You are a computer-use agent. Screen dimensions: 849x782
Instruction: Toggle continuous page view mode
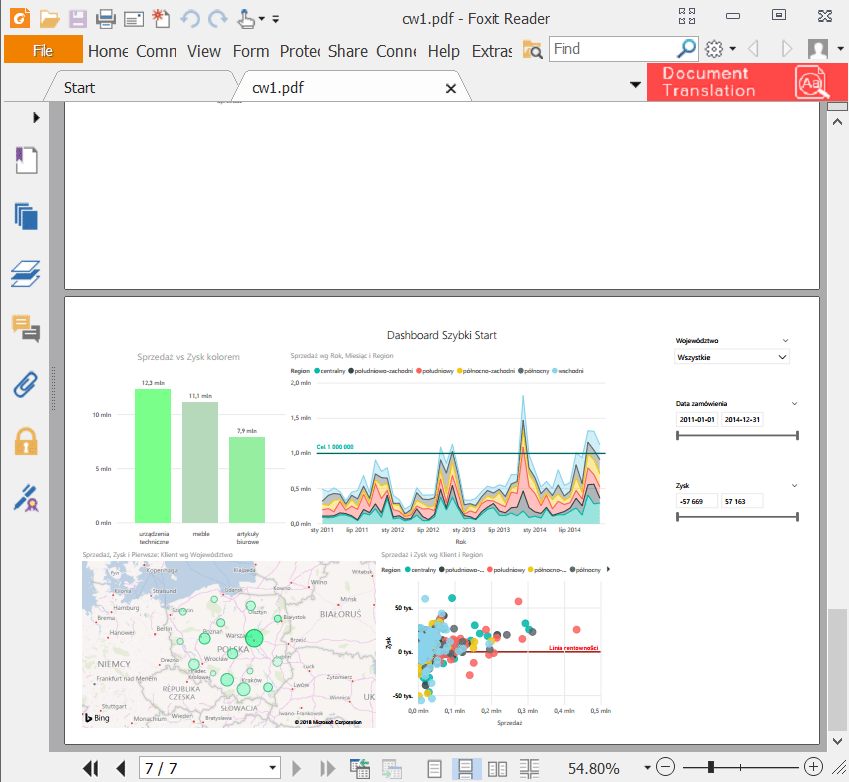[x=465, y=768]
